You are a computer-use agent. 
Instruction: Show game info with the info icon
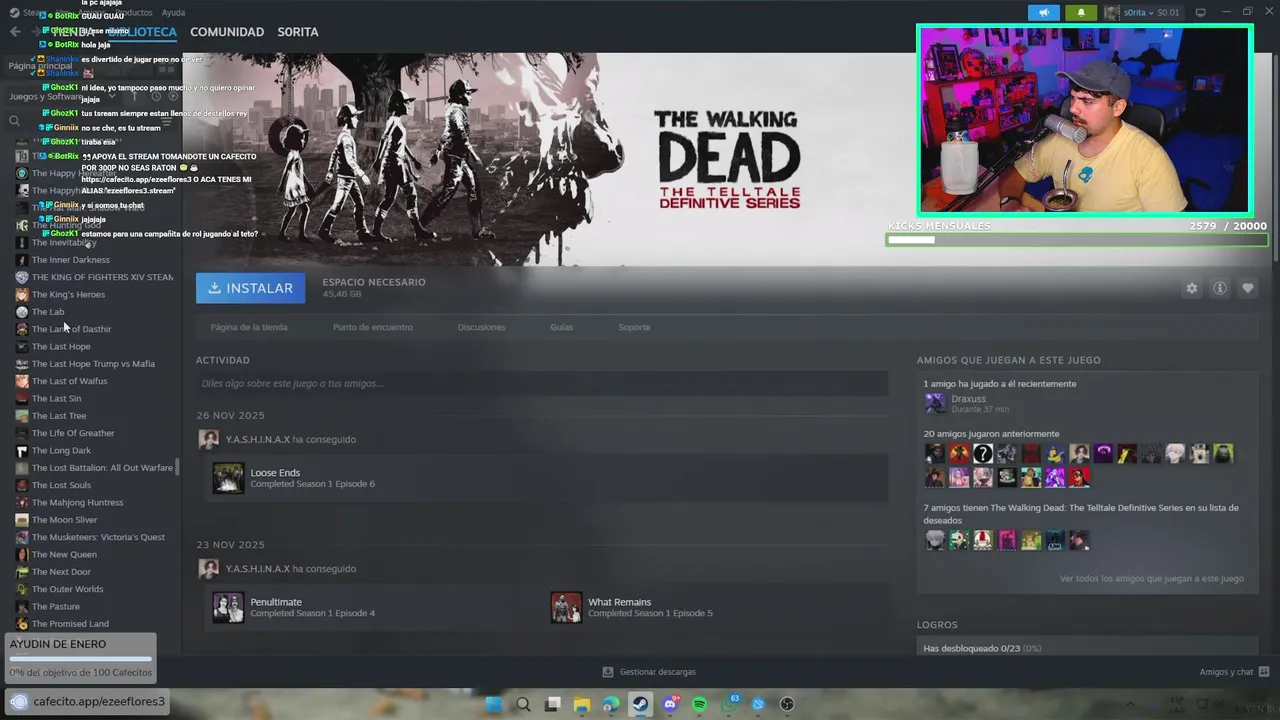point(1219,288)
